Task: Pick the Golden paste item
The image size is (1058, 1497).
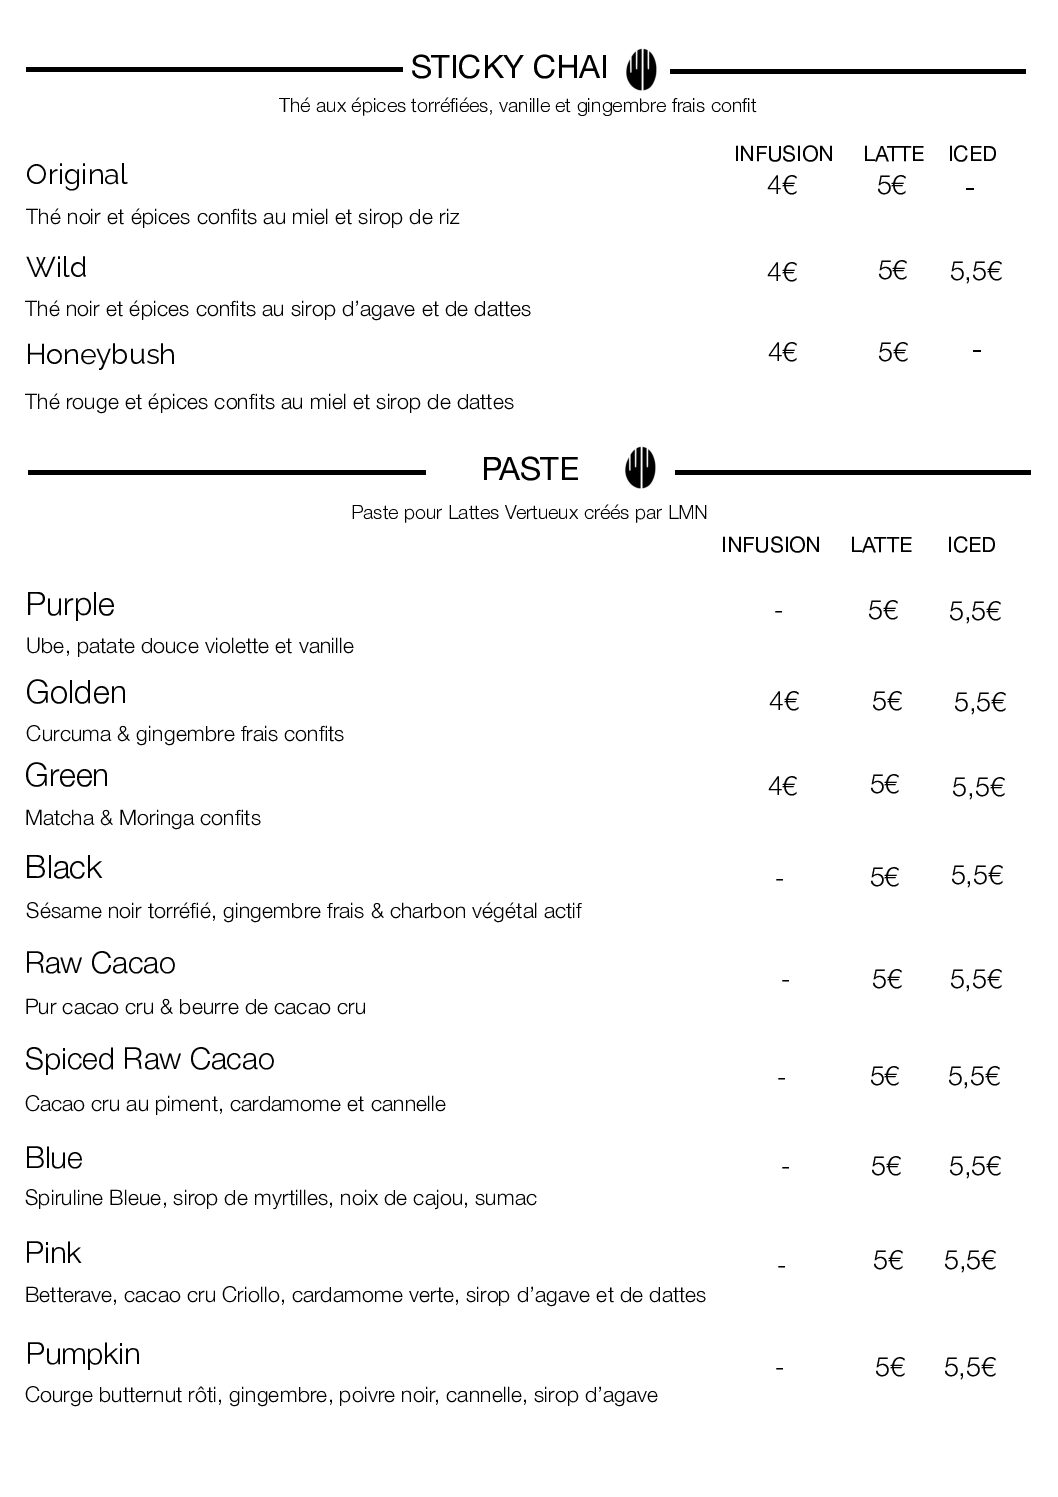Action: pyautogui.click(x=76, y=693)
